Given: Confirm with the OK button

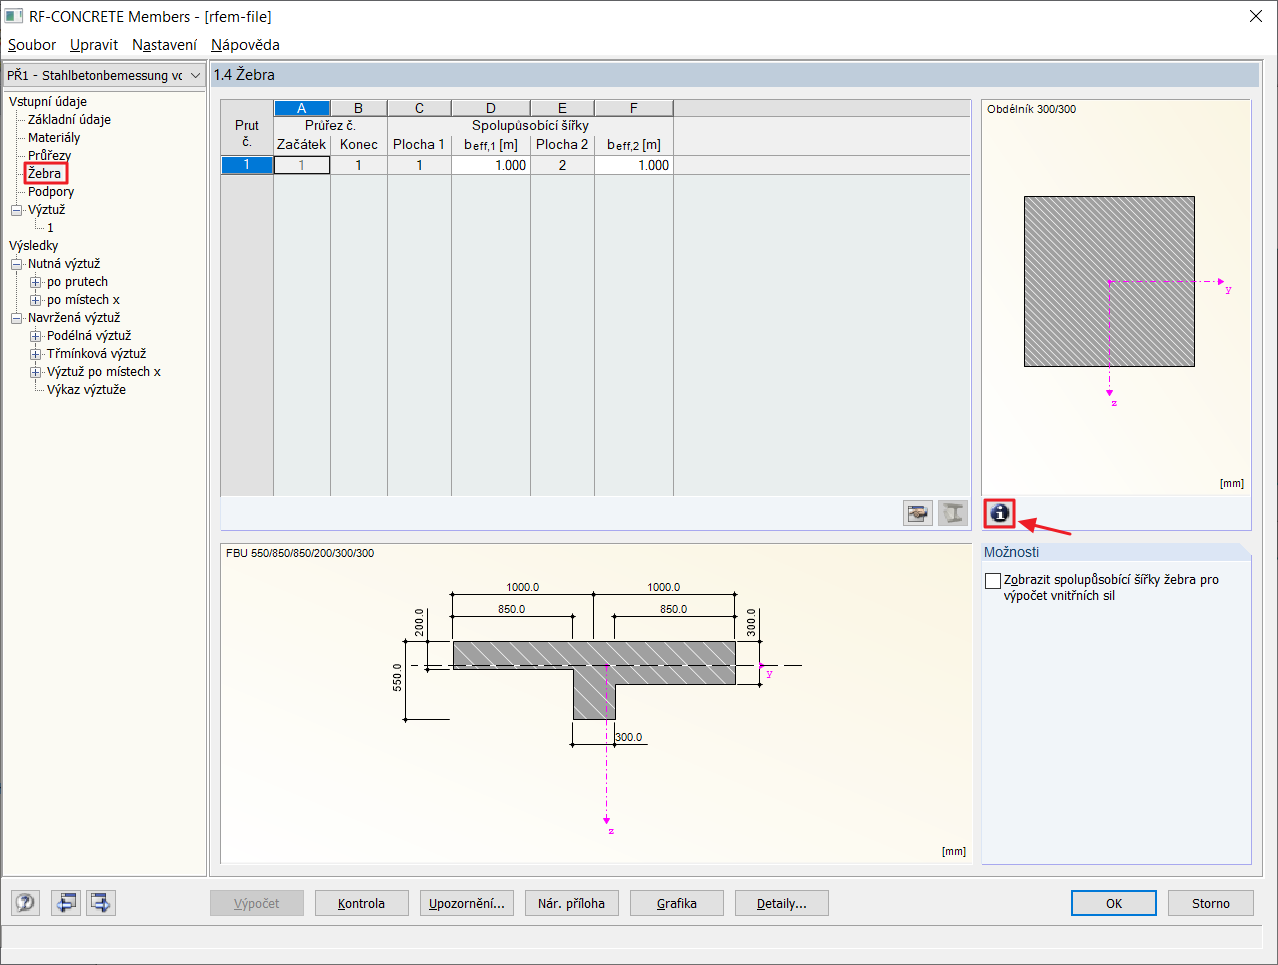Looking at the screenshot, I should tap(1114, 903).
